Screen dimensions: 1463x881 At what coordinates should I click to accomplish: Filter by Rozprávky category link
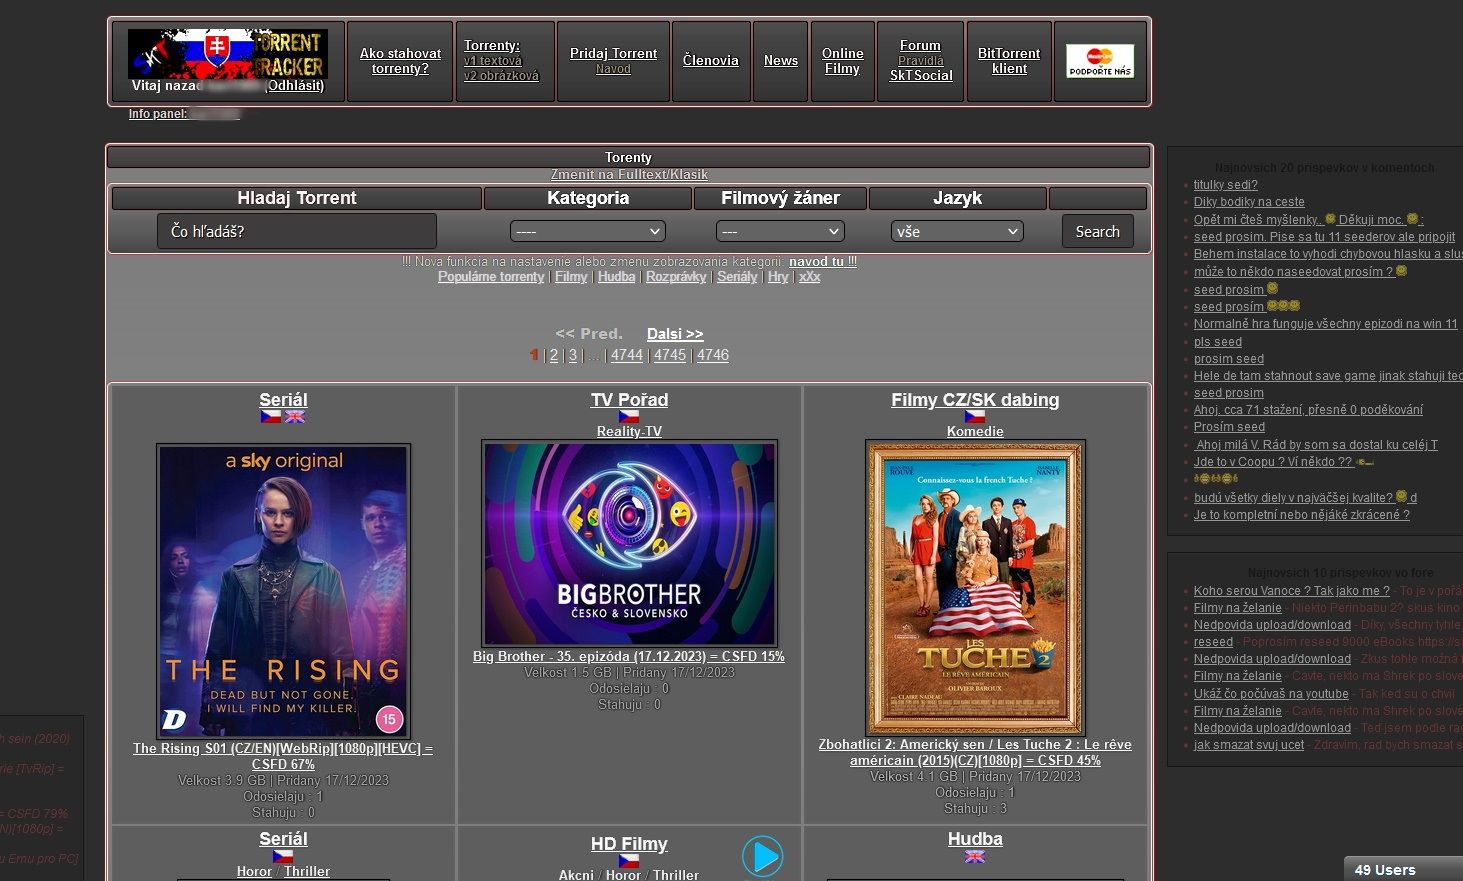676,277
